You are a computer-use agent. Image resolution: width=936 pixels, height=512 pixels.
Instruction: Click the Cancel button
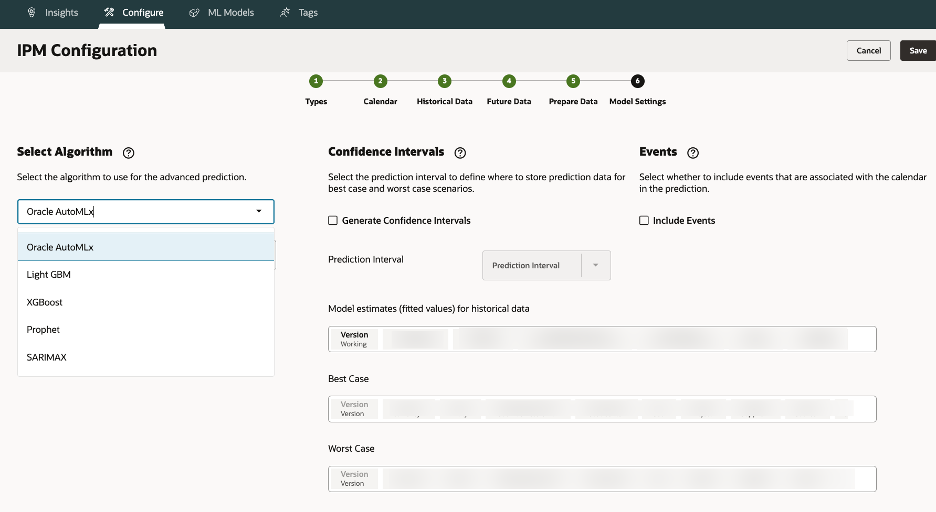[x=868, y=51]
